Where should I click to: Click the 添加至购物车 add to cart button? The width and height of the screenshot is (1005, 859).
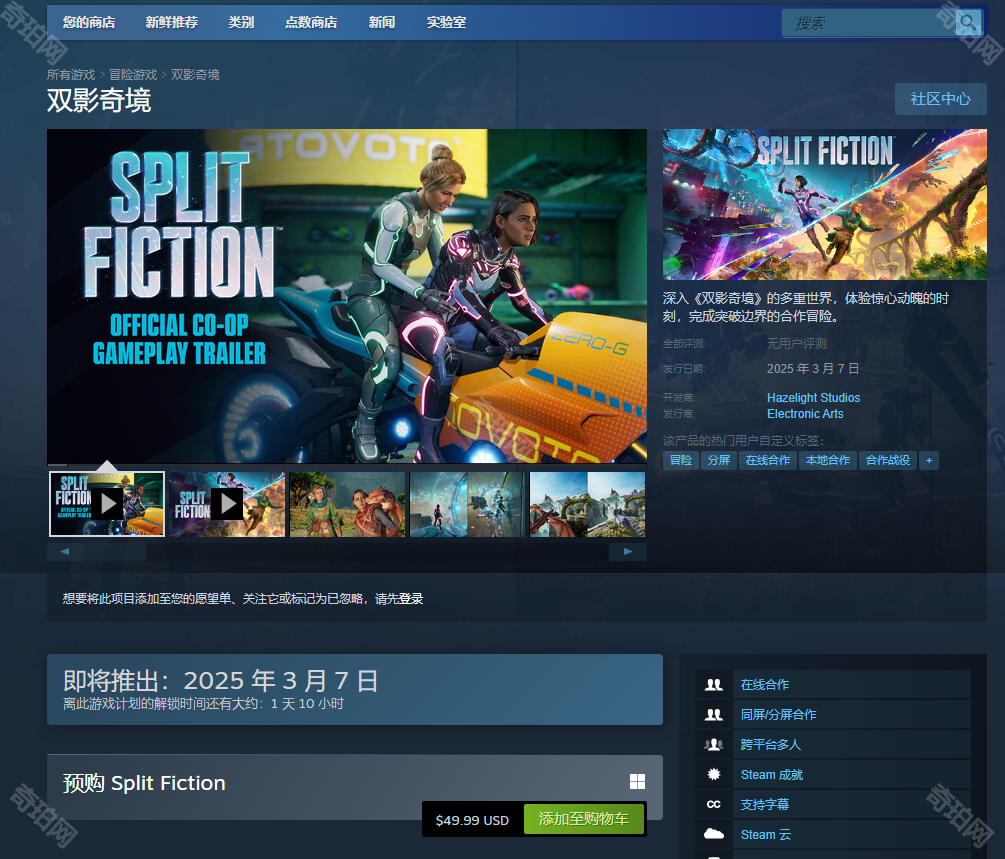584,819
